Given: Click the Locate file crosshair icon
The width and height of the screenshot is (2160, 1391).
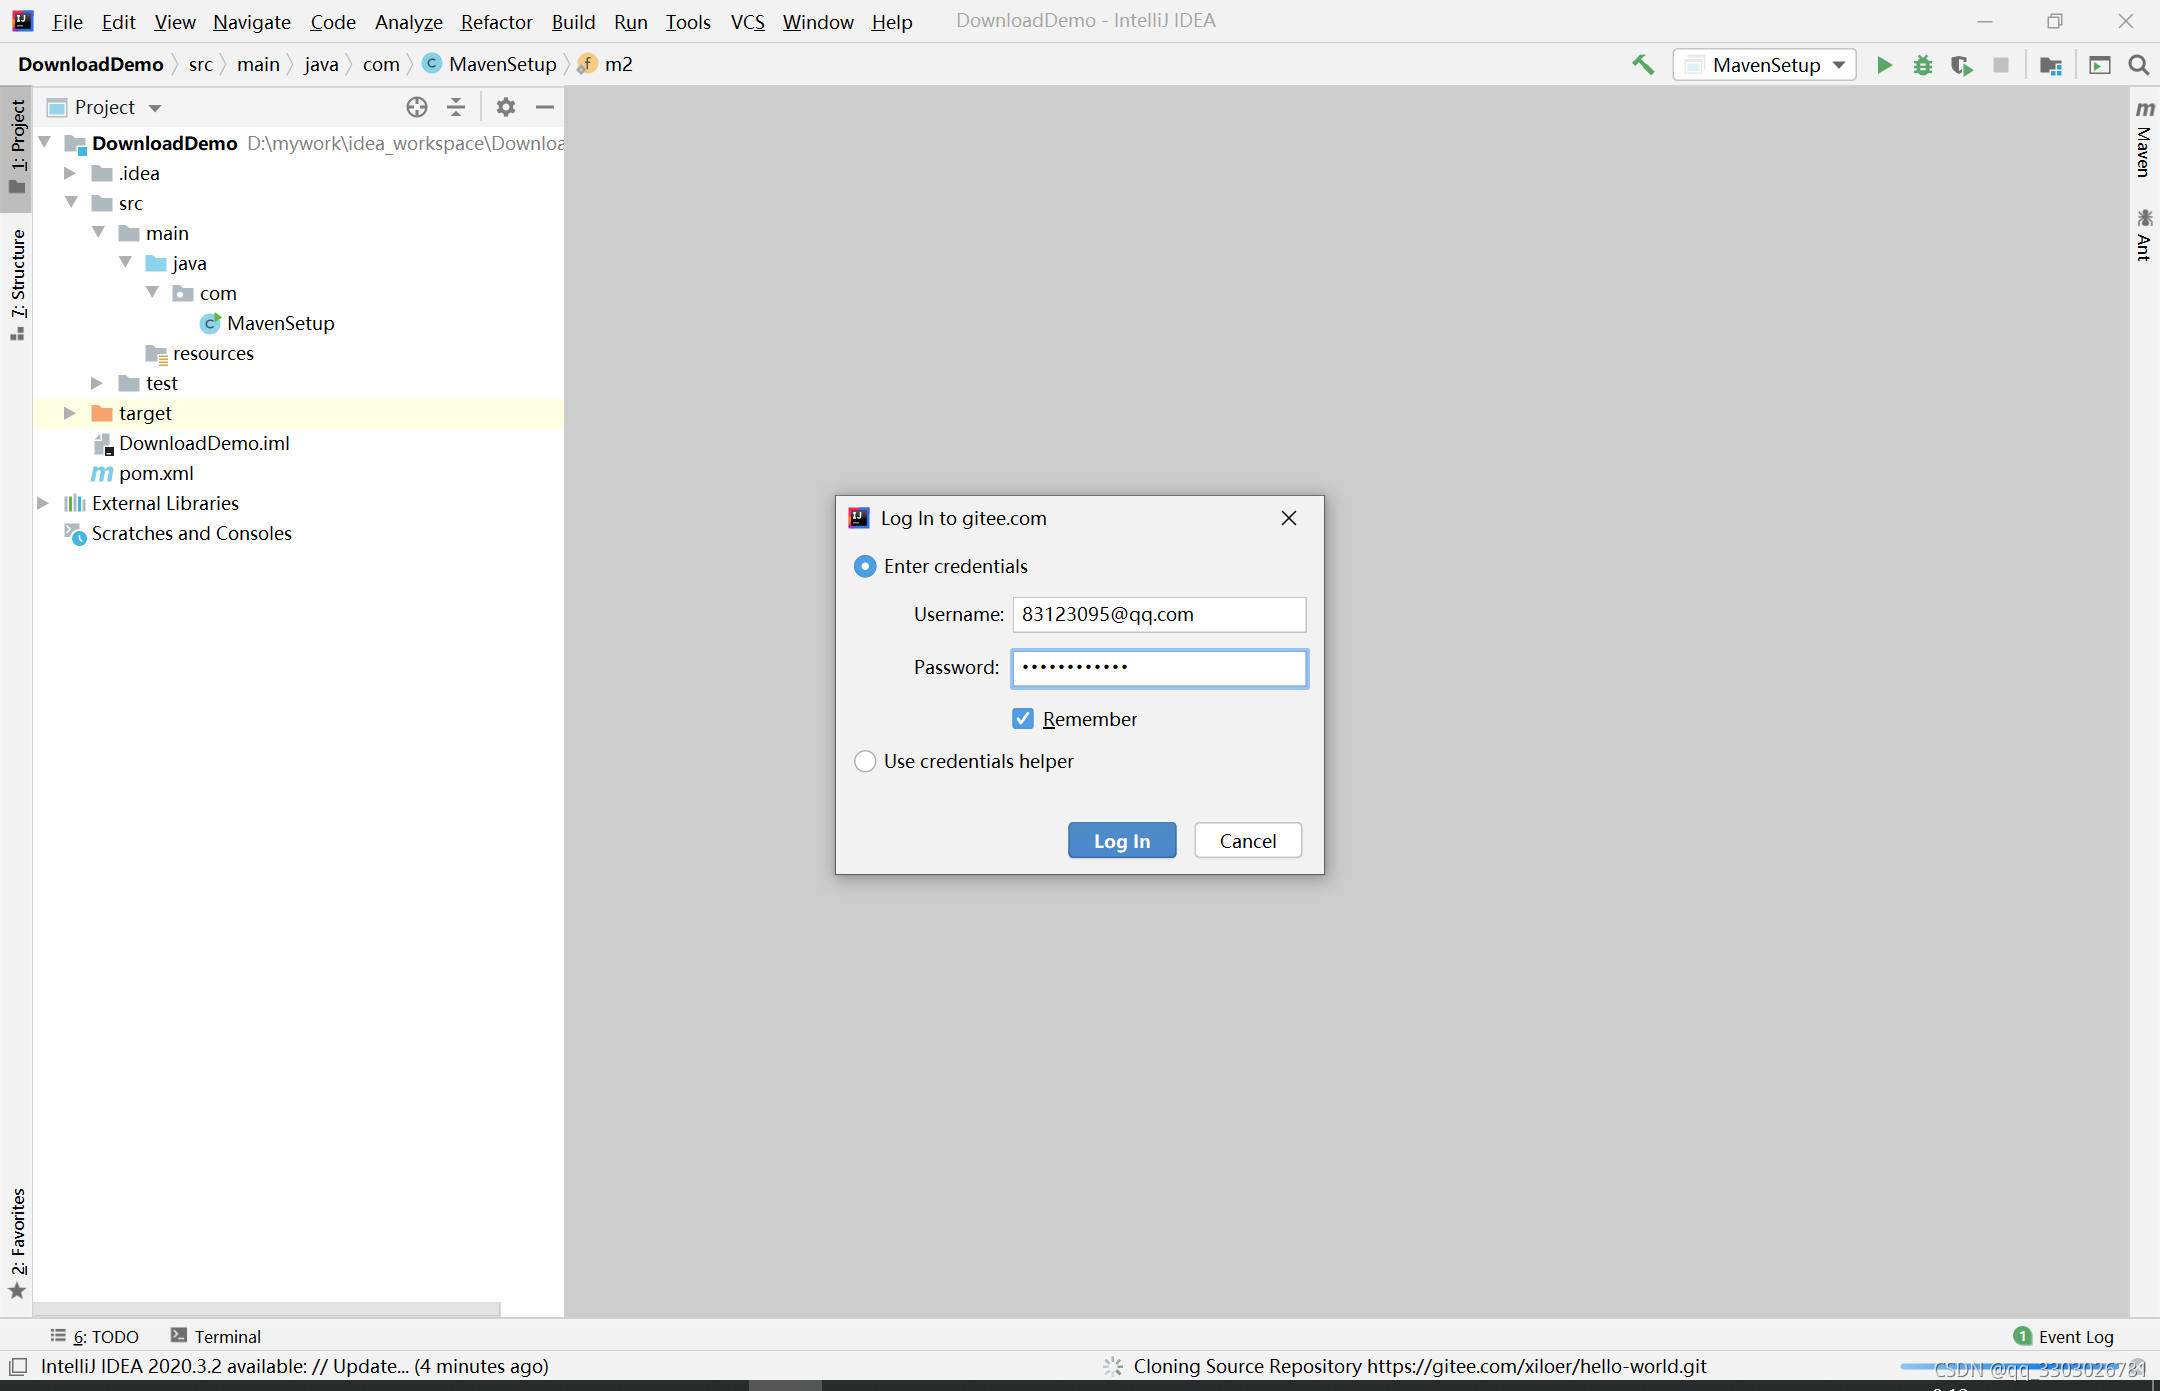Looking at the screenshot, I should point(417,107).
